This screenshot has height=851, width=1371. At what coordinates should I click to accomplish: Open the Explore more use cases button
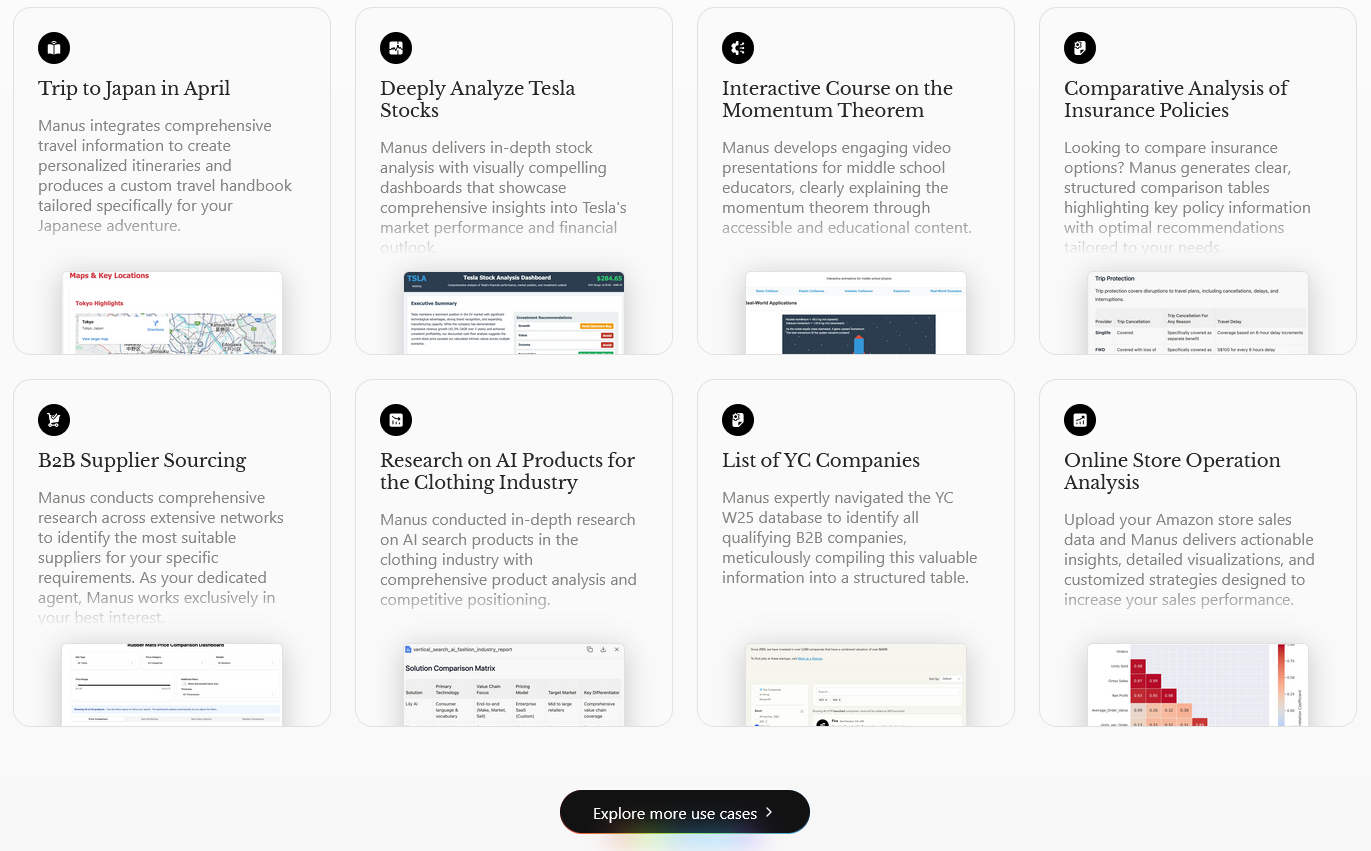tap(674, 813)
